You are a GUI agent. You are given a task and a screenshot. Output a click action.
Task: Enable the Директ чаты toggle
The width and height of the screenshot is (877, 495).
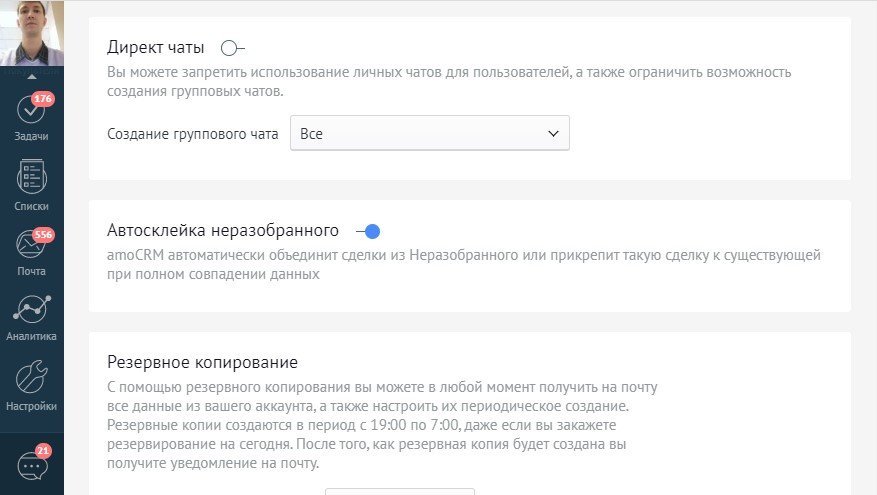click(x=233, y=48)
